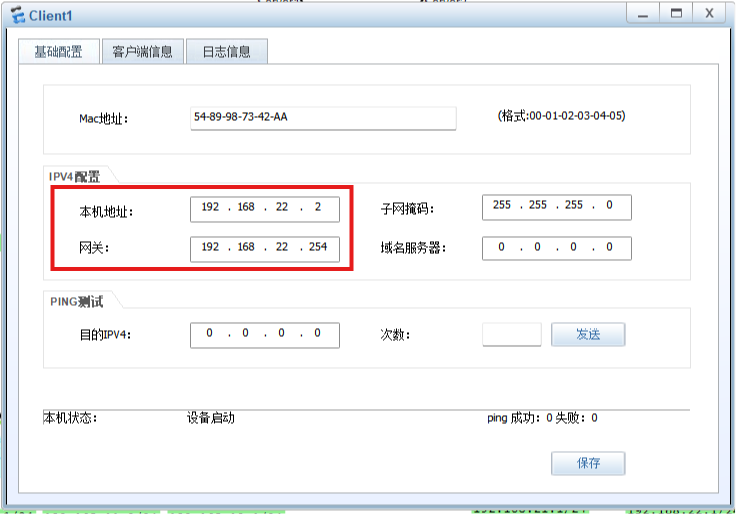Click the 网关 IP input field
This screenshot has width=736, height=514.
coord(265,249)
